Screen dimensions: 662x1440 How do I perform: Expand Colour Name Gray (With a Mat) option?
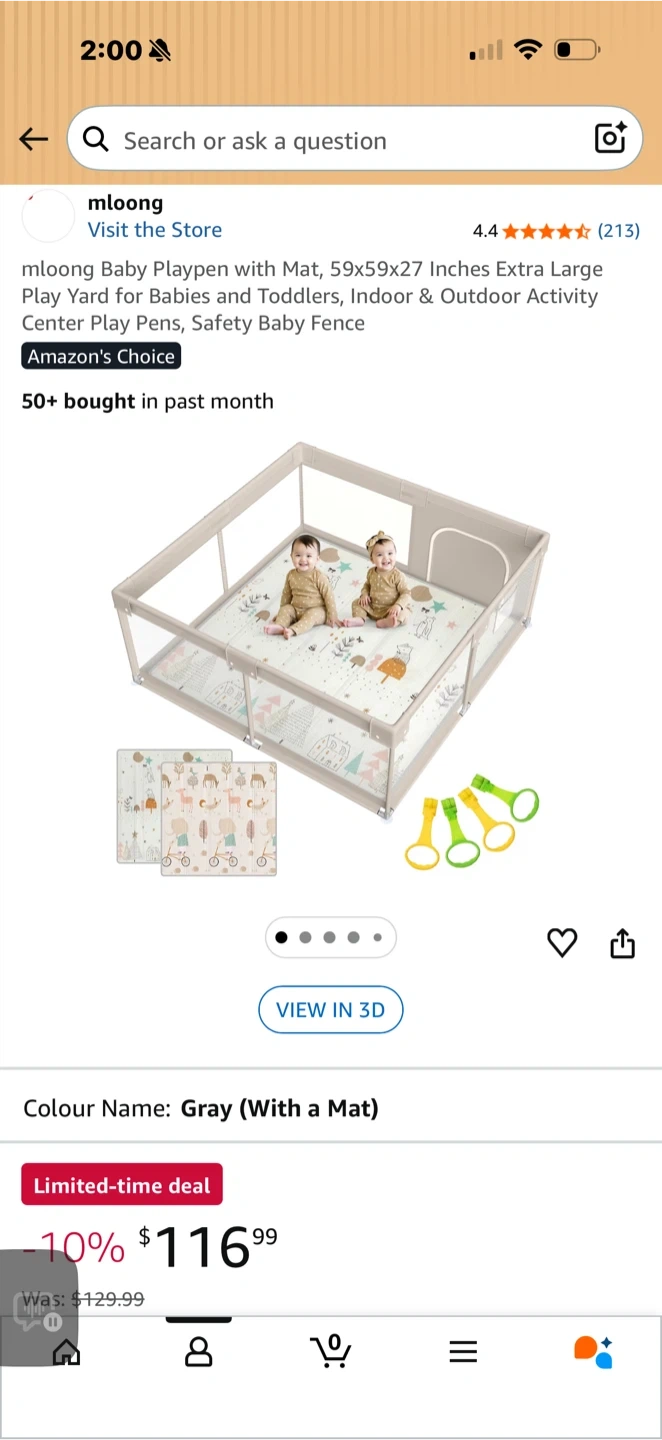pyautogui.click(x=331, y=1108)
